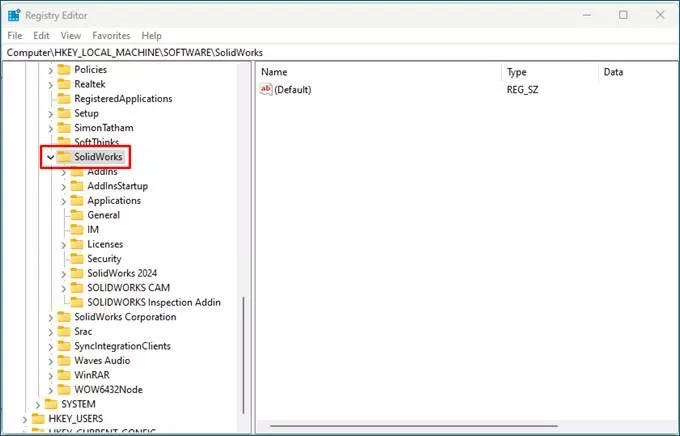680x436 pixels.
Task: Click the registry path address bar
Action: click(x=340, y=52)
